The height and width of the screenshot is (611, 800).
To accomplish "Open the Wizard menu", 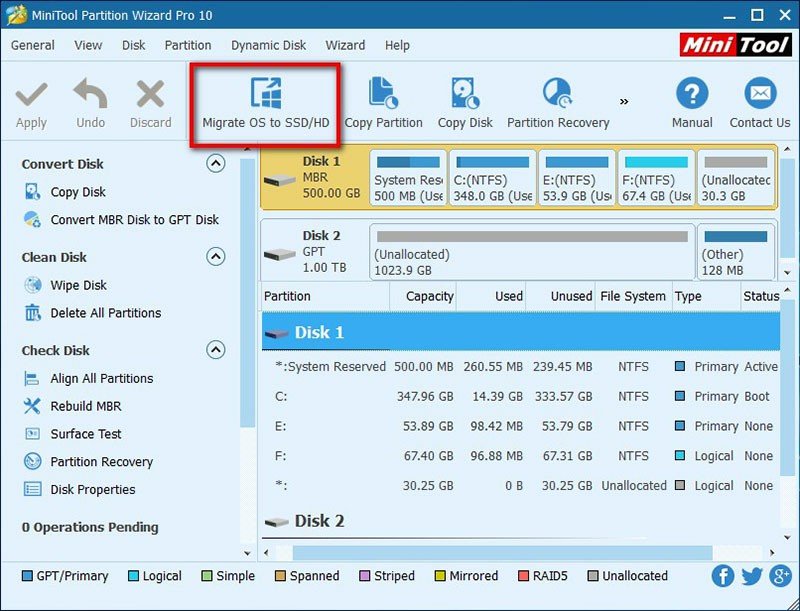I will click(x=345, y=45).
